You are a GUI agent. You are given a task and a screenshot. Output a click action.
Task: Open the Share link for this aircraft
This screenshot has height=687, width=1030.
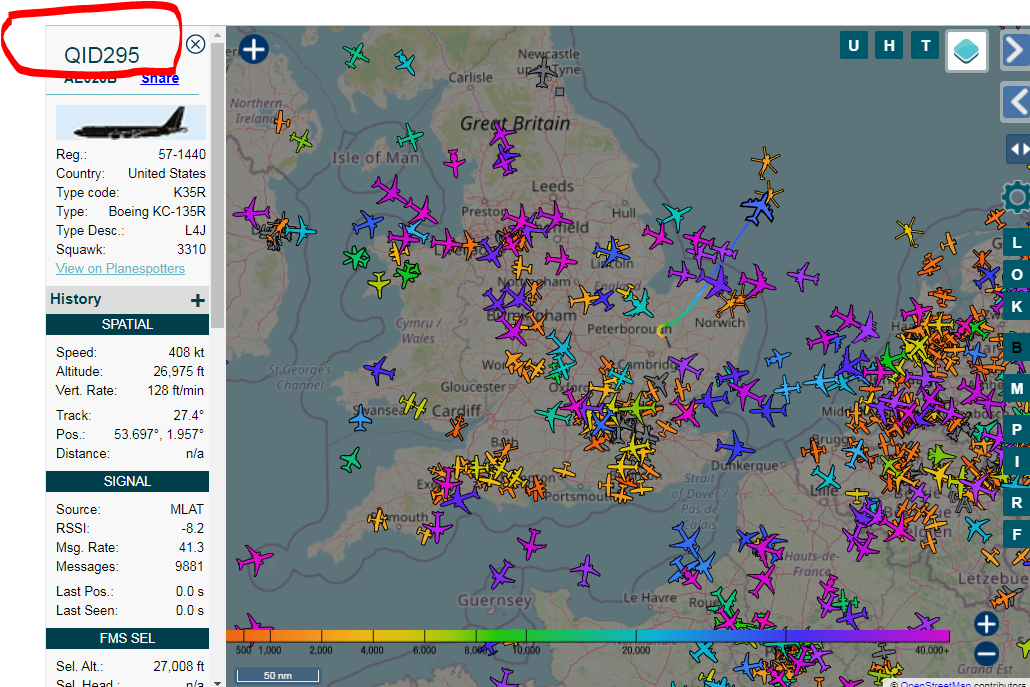click(x=160, y=79)
